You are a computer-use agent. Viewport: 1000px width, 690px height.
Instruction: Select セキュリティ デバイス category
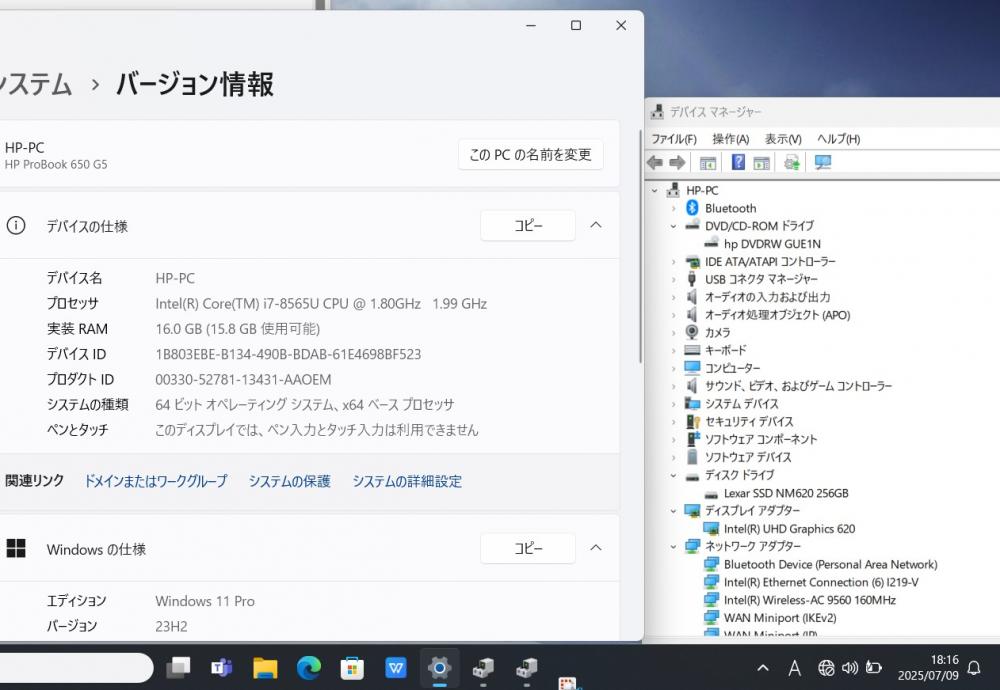749,422
